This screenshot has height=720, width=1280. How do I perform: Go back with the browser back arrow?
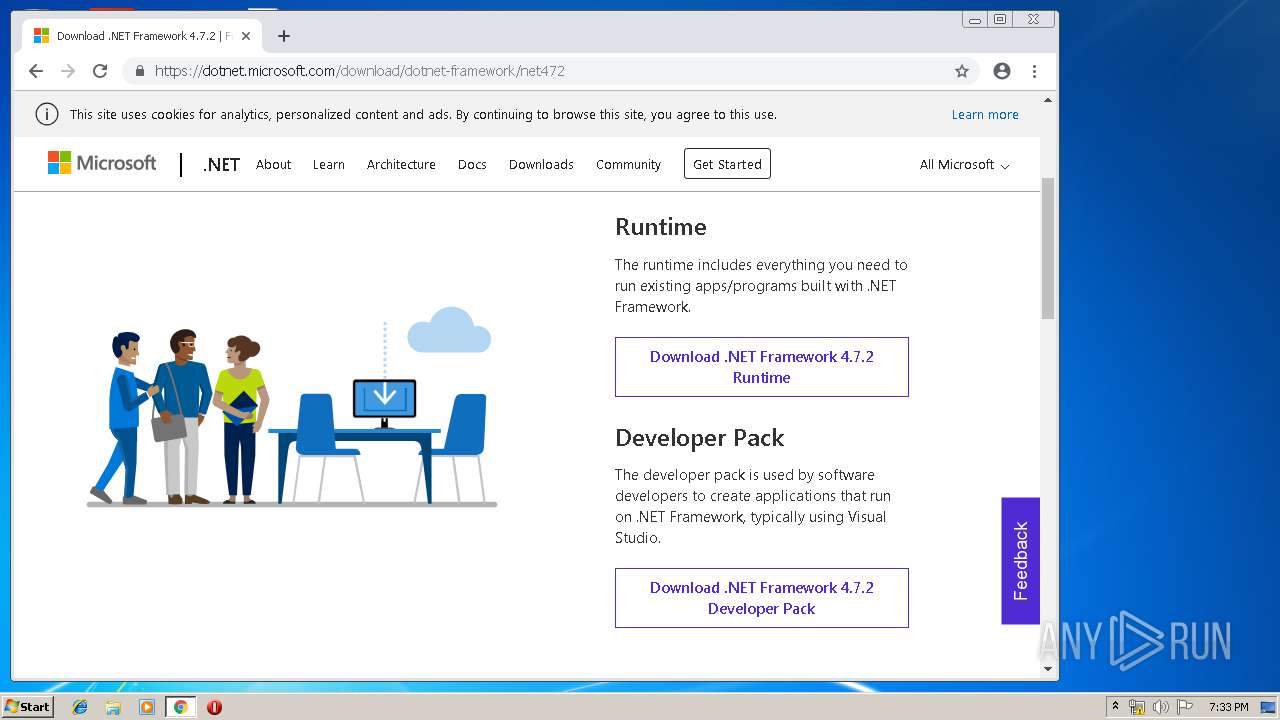click(x=36, y=71)
